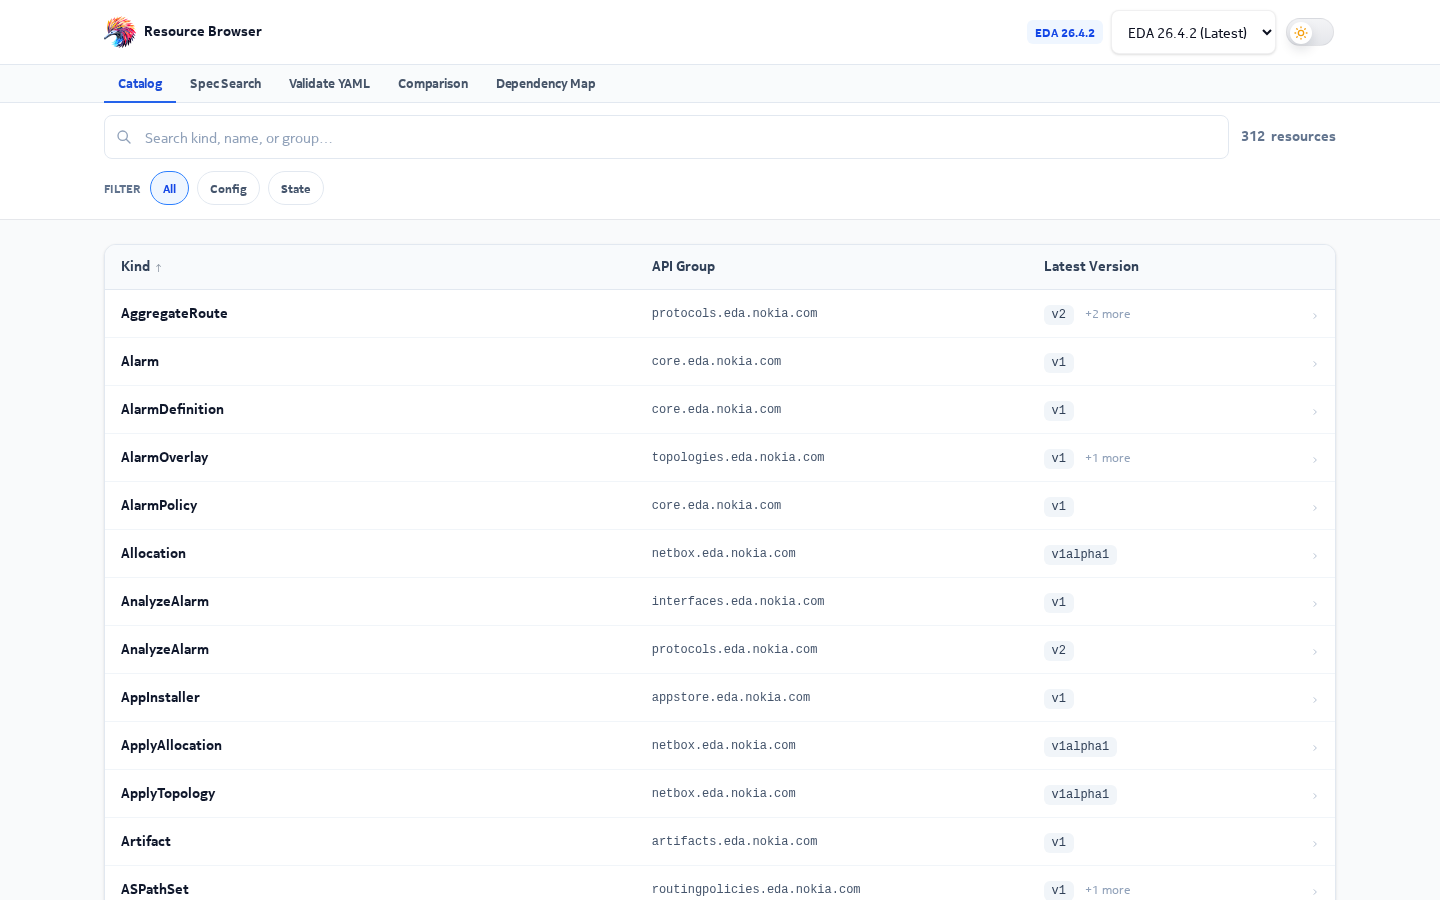This screenshot has width=1440, height=900.
Task: Toggle the light/dark theme switch
Action: point(1310,32)
